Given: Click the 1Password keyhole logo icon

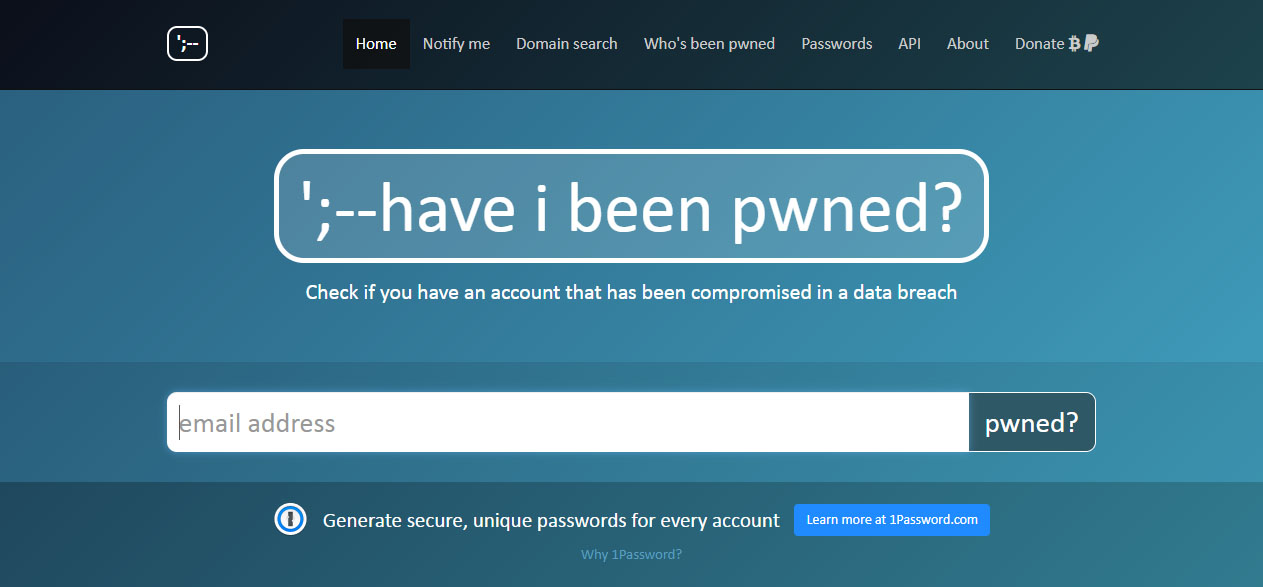Looking at the screenshot, I should (x=290, y=519).
